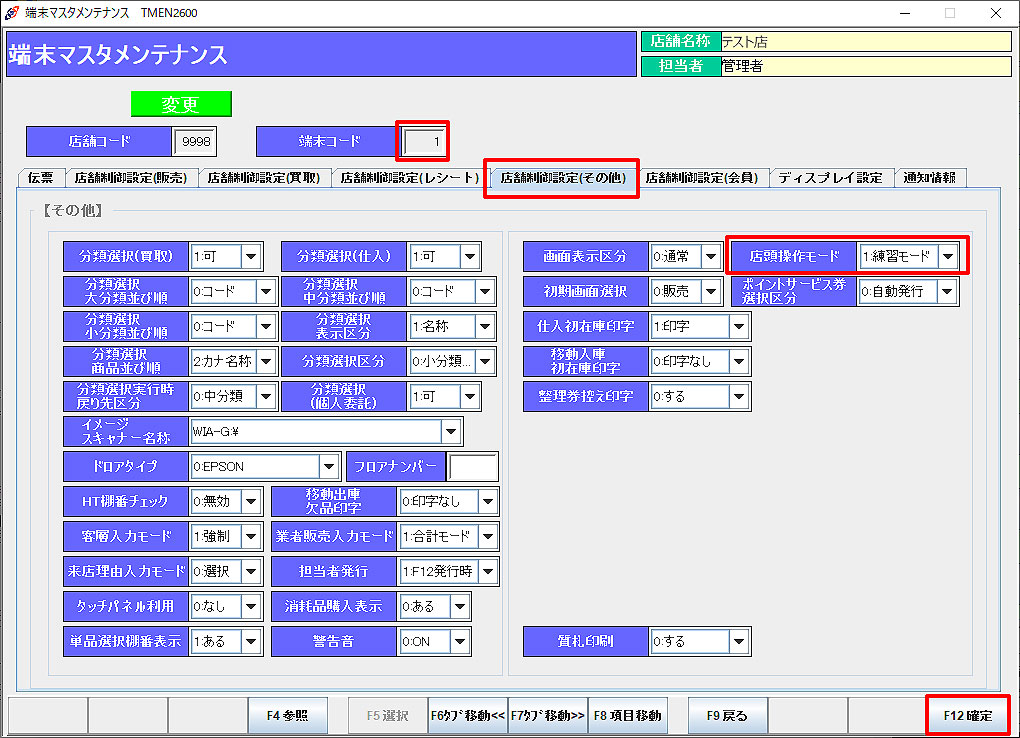Click the フロアナンバー input field
Viewport: 1020px width, 738px height.
coord(473,467)
